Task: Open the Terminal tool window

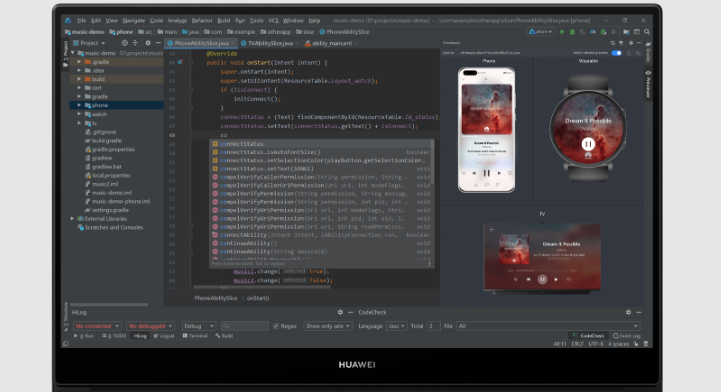Action: (195, 336)
